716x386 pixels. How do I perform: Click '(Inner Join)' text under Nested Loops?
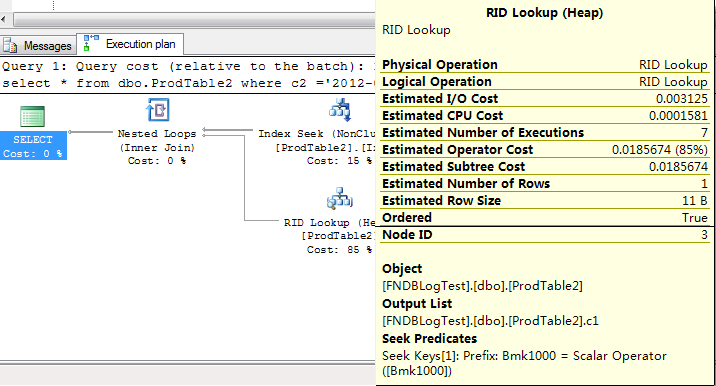click(x=157, y=148)
